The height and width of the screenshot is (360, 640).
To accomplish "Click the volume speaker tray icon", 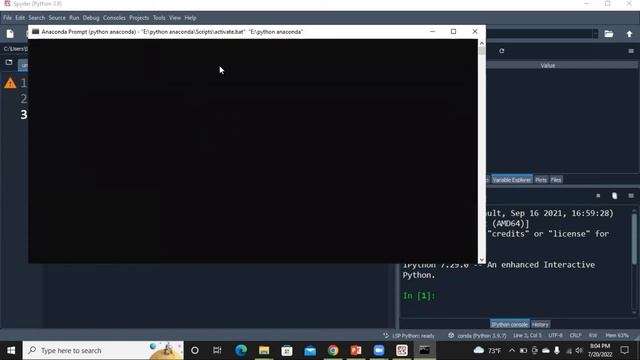I will click(x=579, y=351).
